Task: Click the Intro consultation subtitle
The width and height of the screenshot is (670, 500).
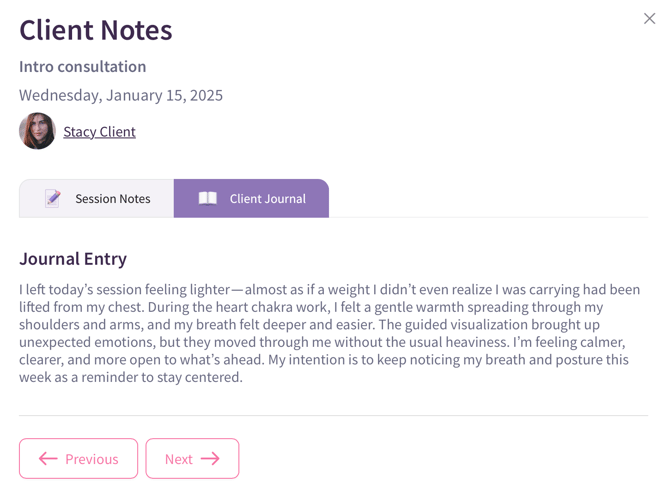Action: click(x=83, y=67)
